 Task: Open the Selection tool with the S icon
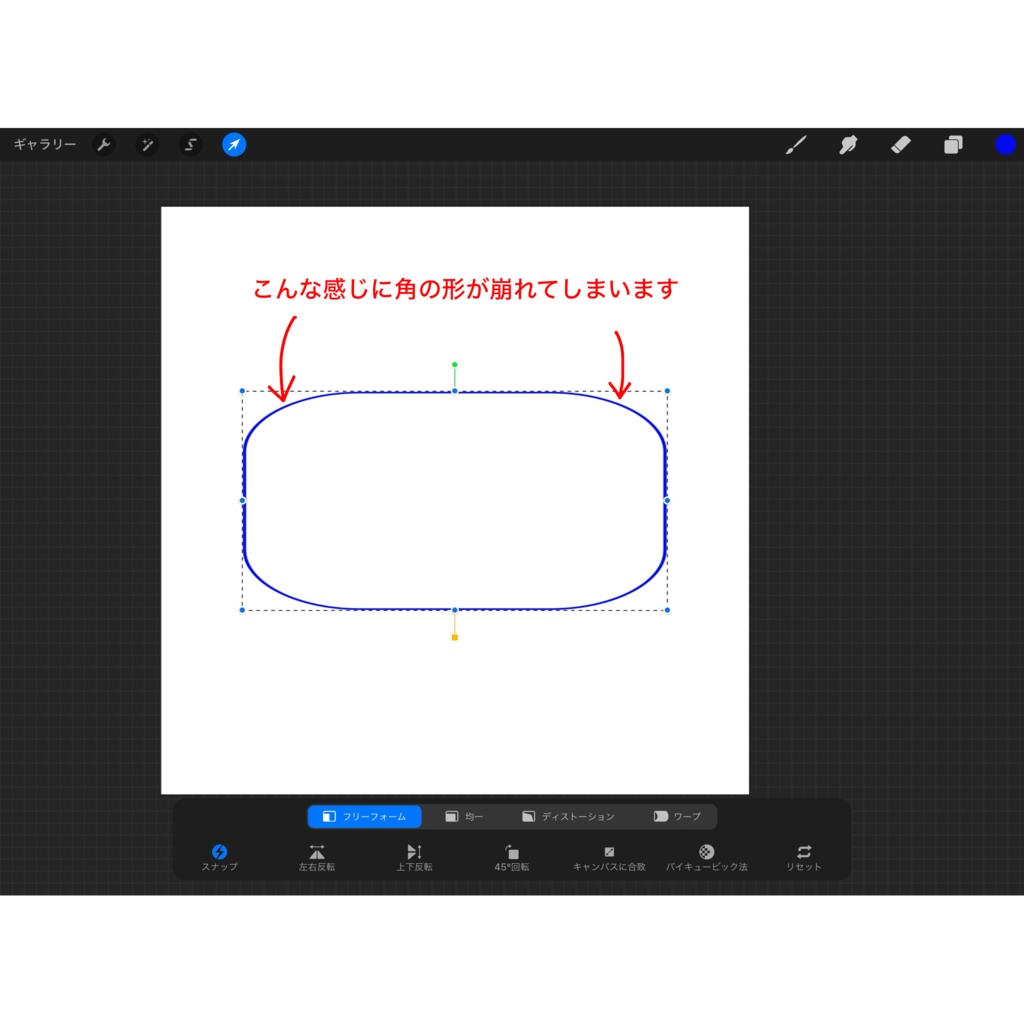[189, 144]
